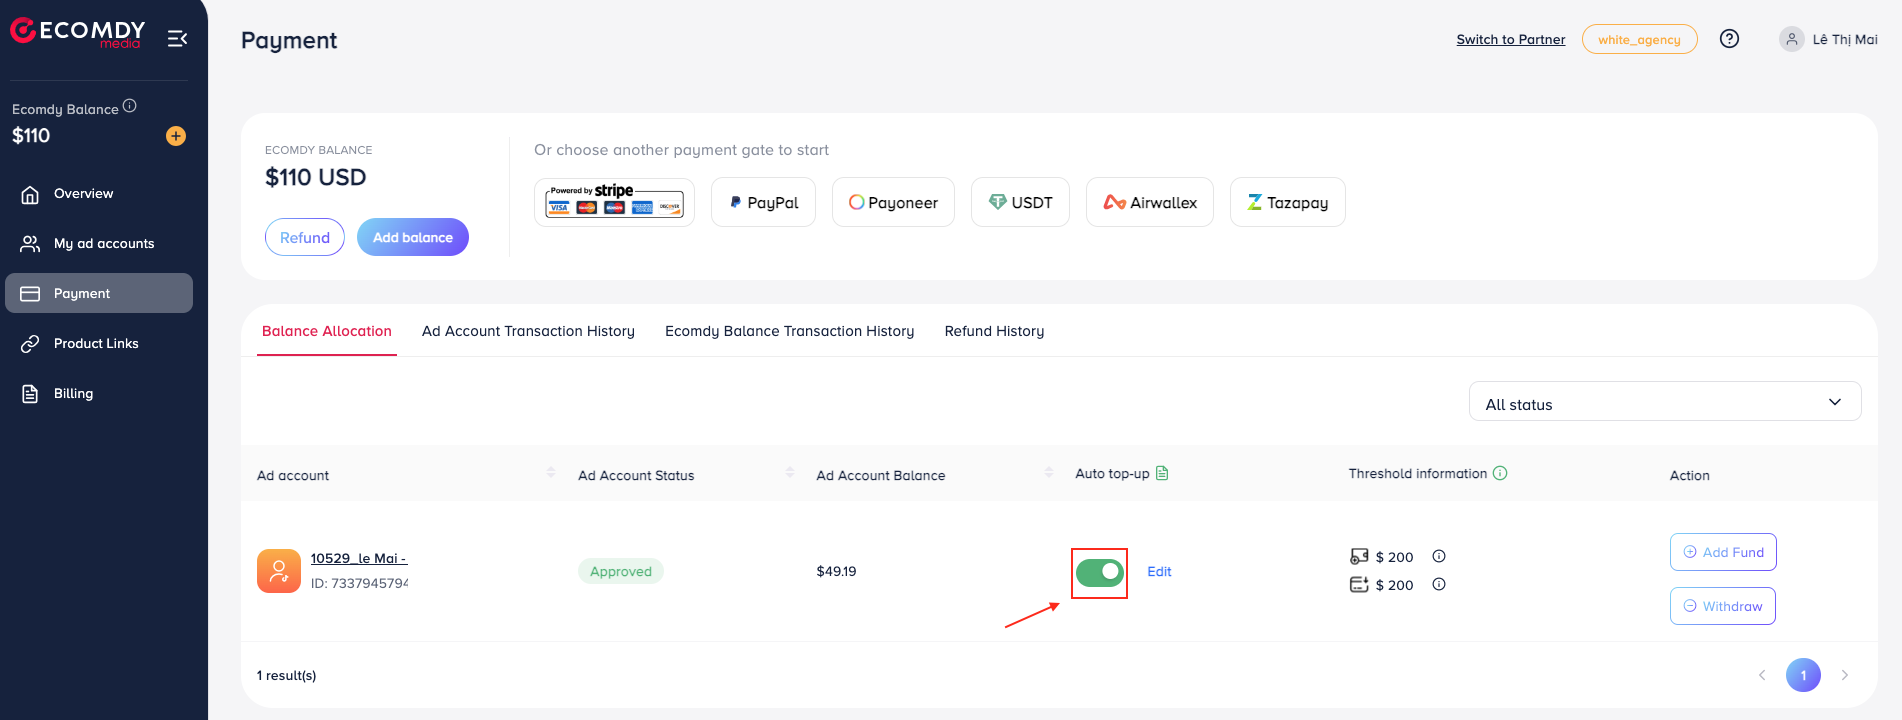Click the Auto top-up document icon
This screenshot has width=1902, height=720.
[1162, 473]
